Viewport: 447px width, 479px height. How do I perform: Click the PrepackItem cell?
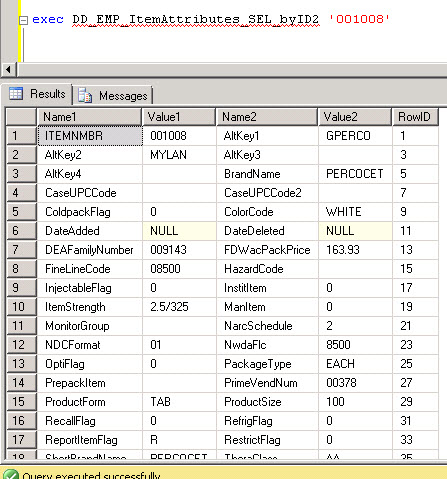(x=90, y=383)
